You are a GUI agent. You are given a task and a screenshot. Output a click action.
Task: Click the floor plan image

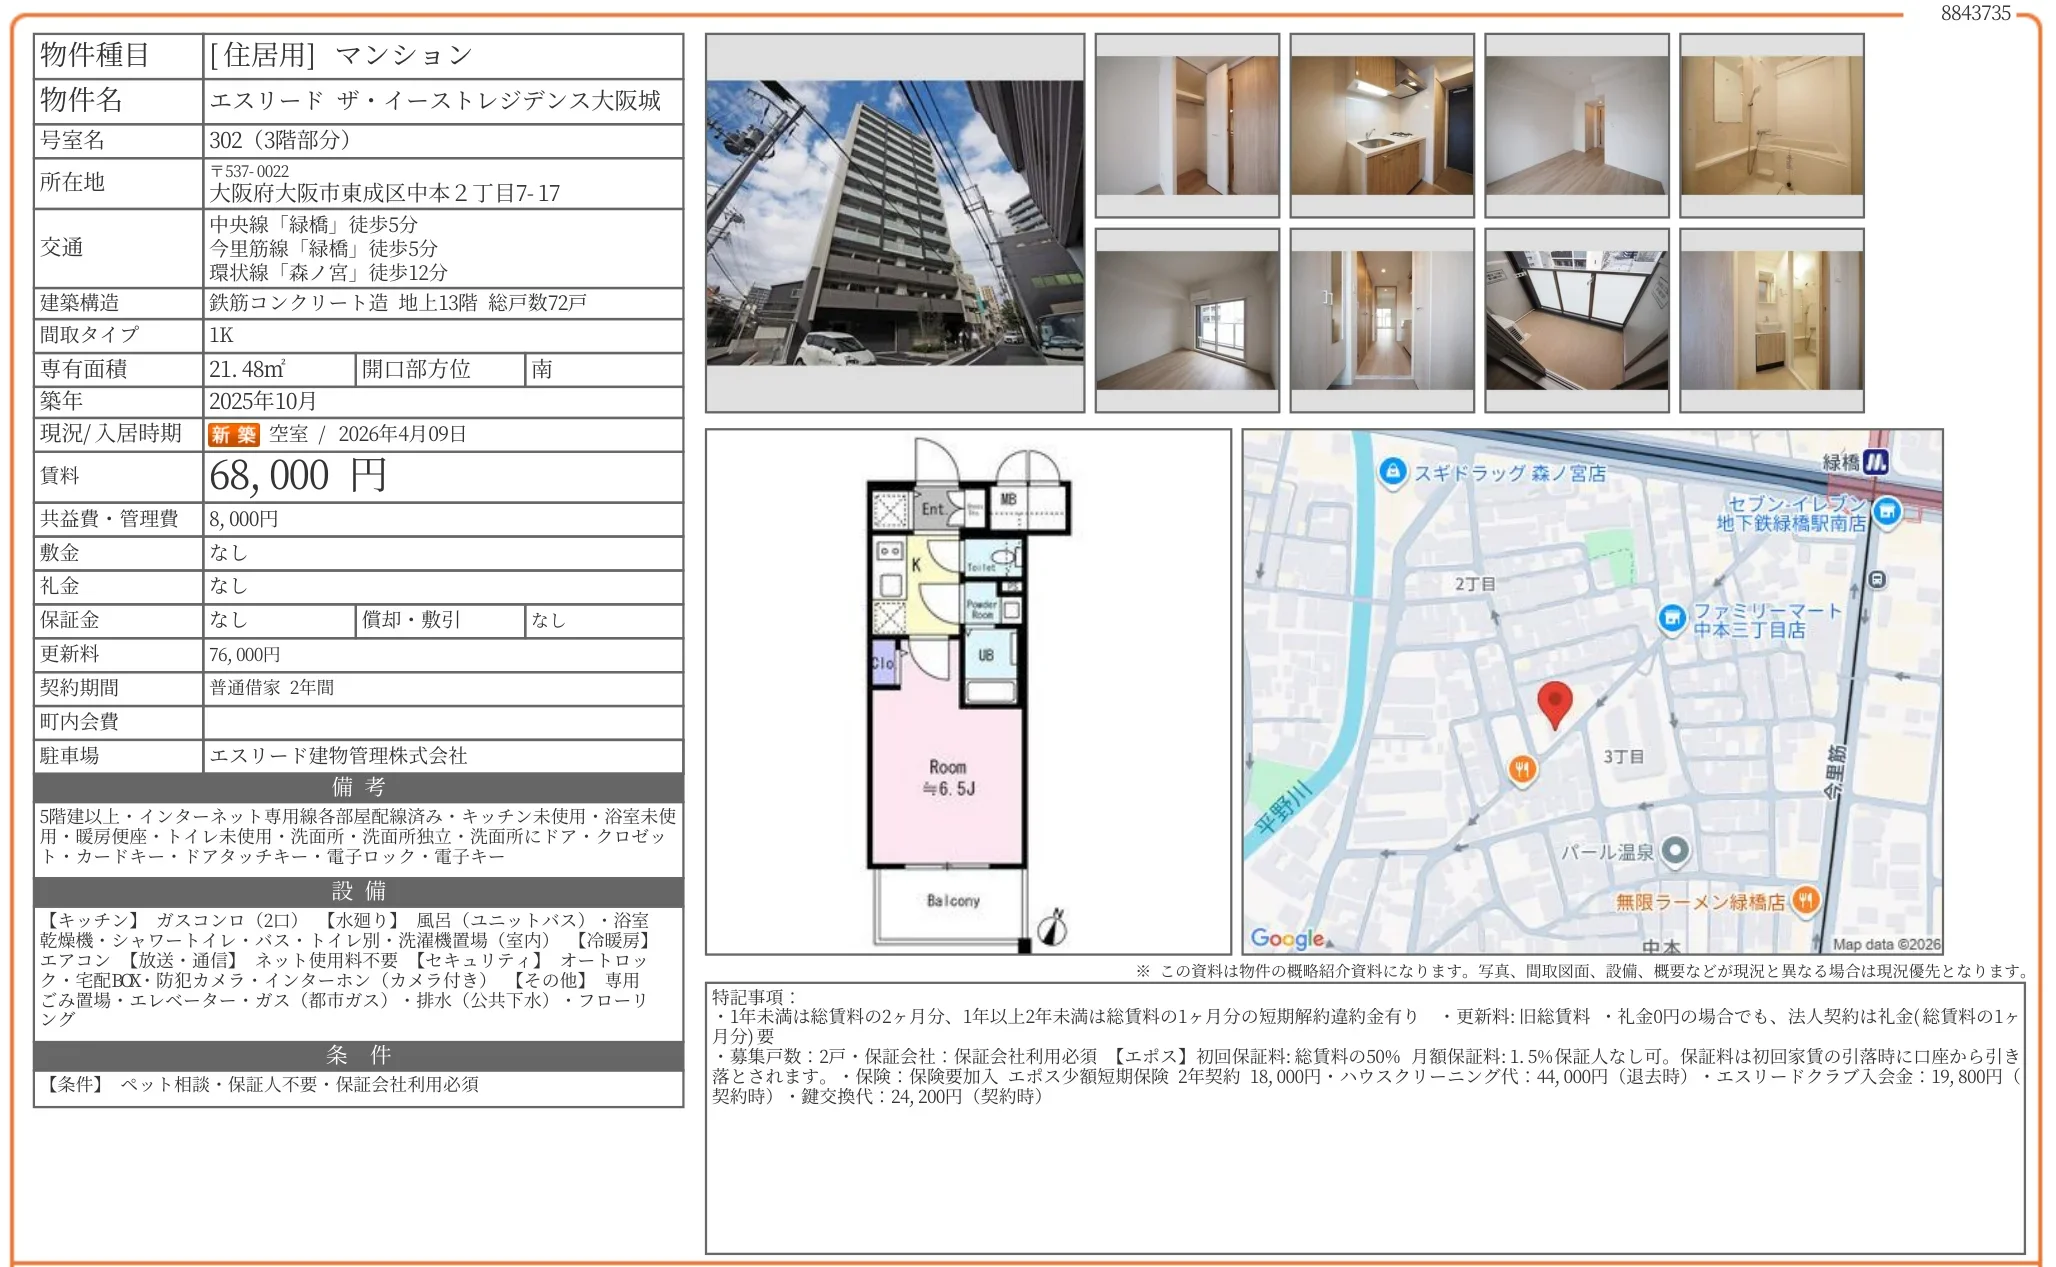pos(967,692)
